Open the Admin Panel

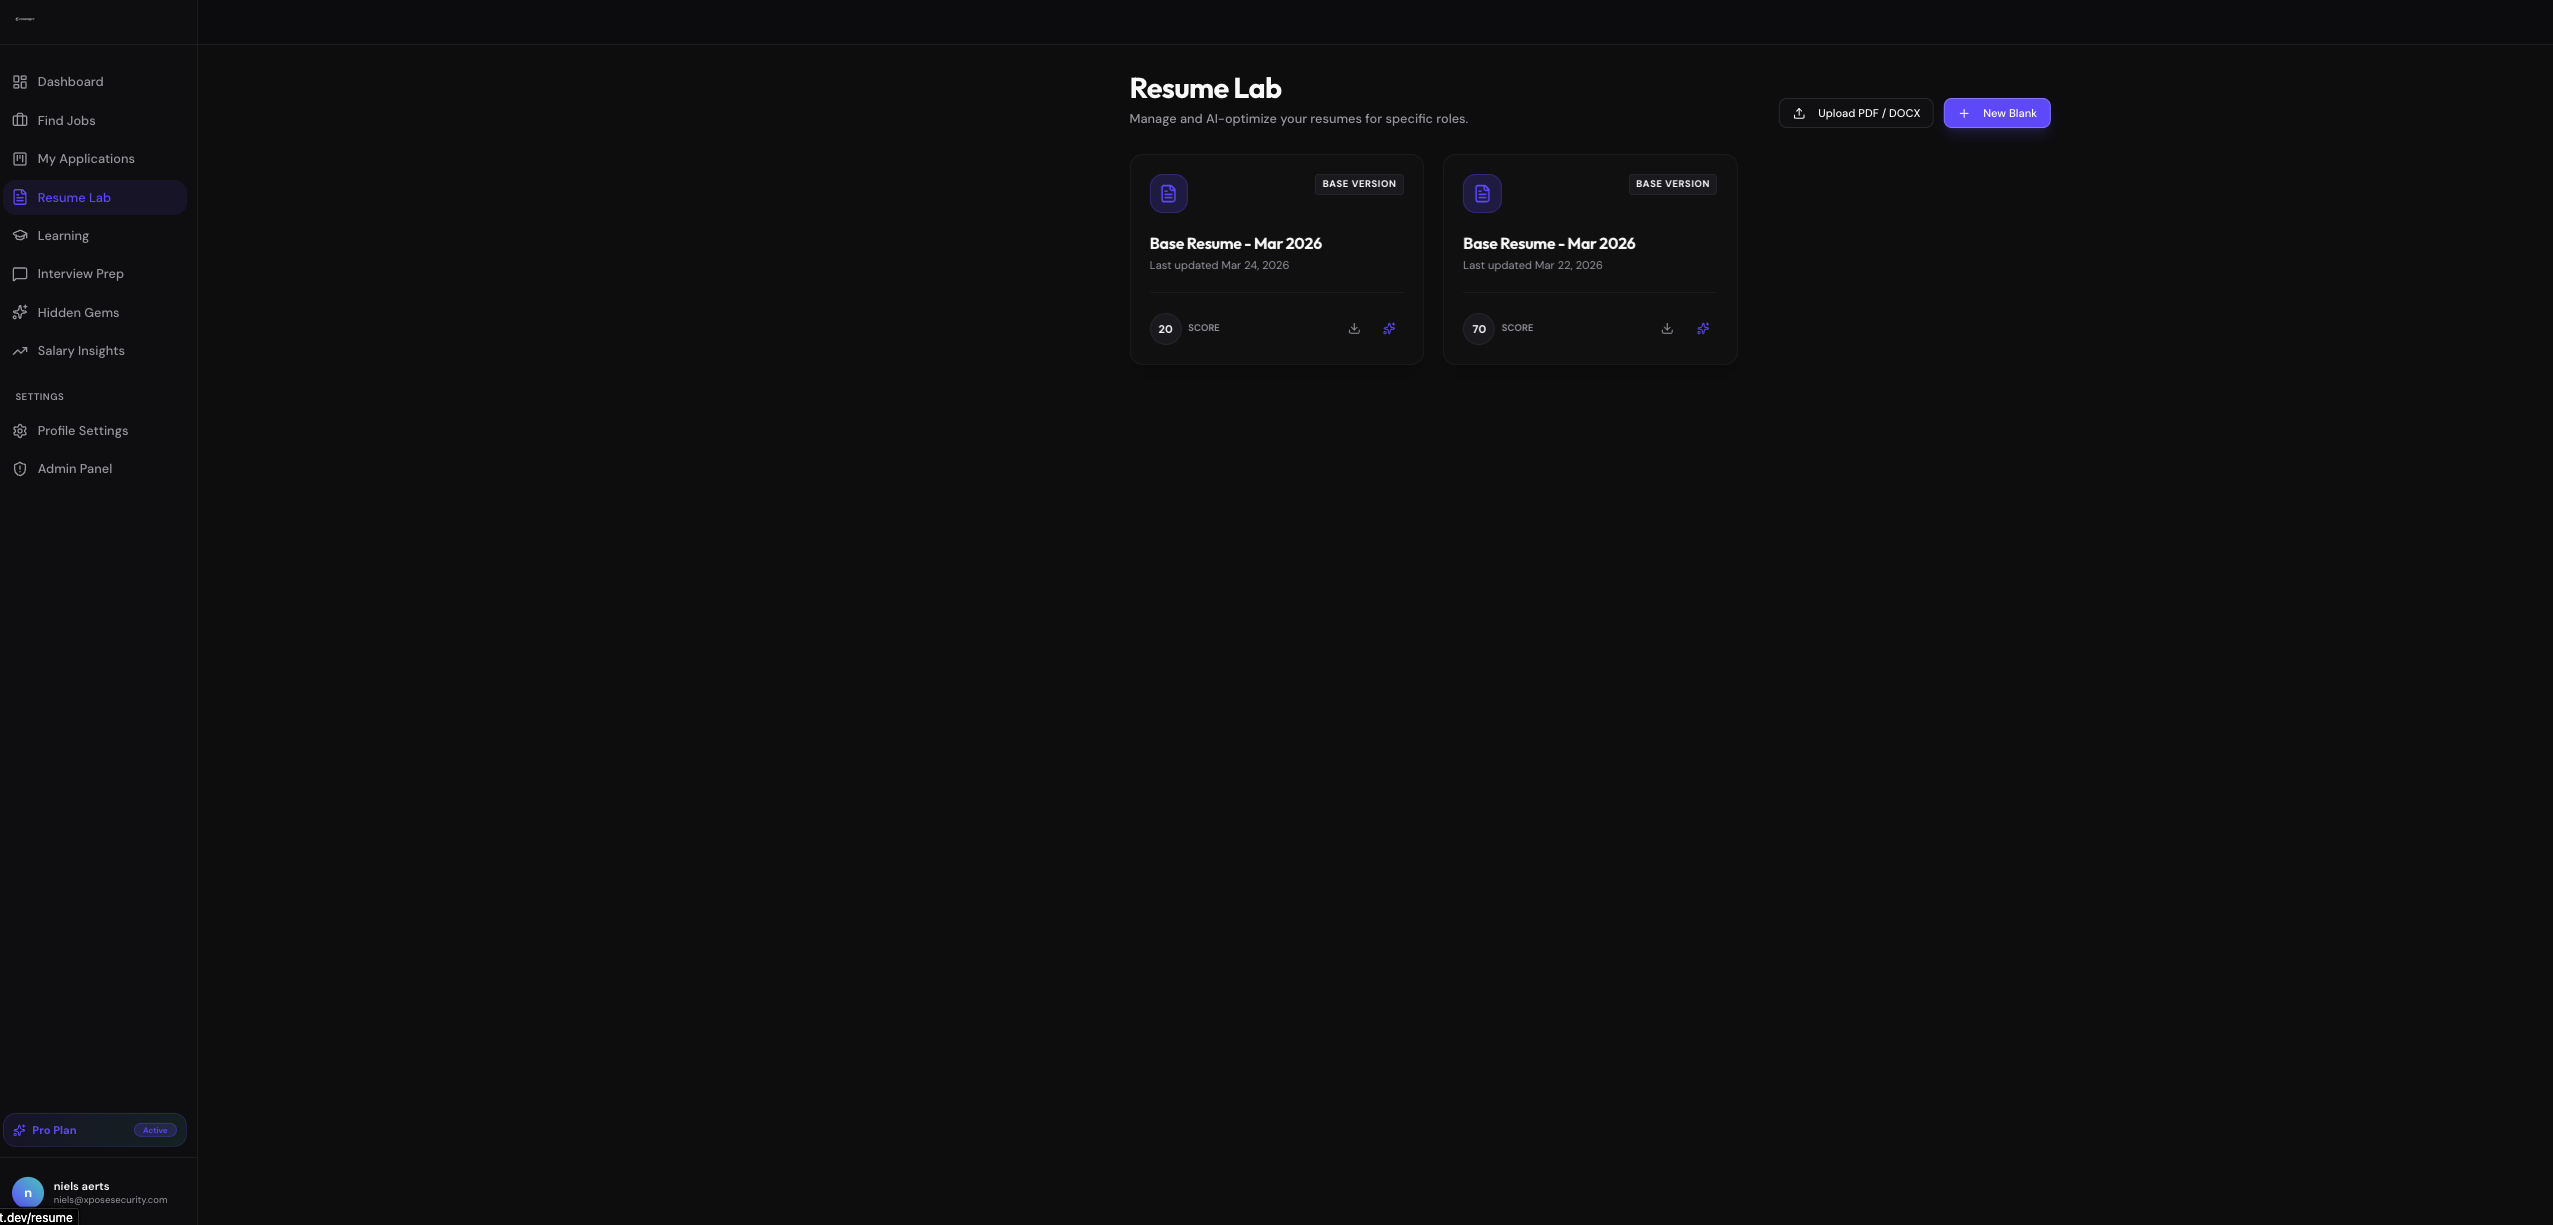[x=74, y=469]
